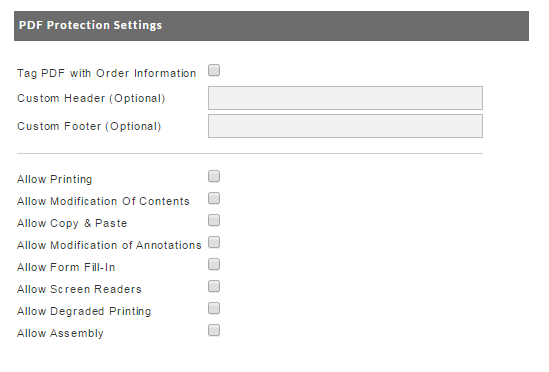The image size is (549, 372).
Task: Enable the Allow Copy & Paste checkbox
Action: 214,220
